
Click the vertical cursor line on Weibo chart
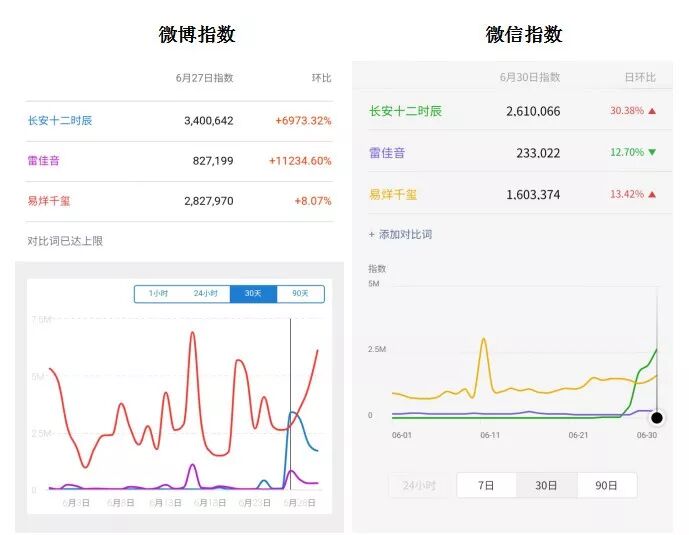click(290, 404)
